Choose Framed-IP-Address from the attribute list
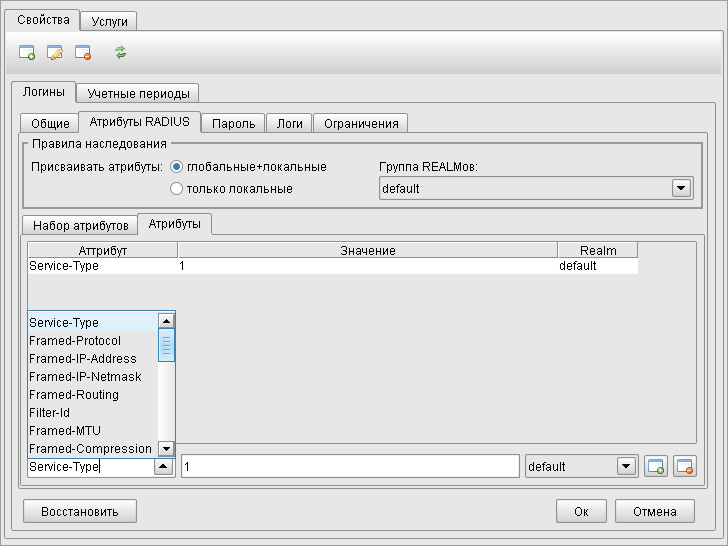The width and height of the screenshot is (728, 546). [x=83, y=359]
